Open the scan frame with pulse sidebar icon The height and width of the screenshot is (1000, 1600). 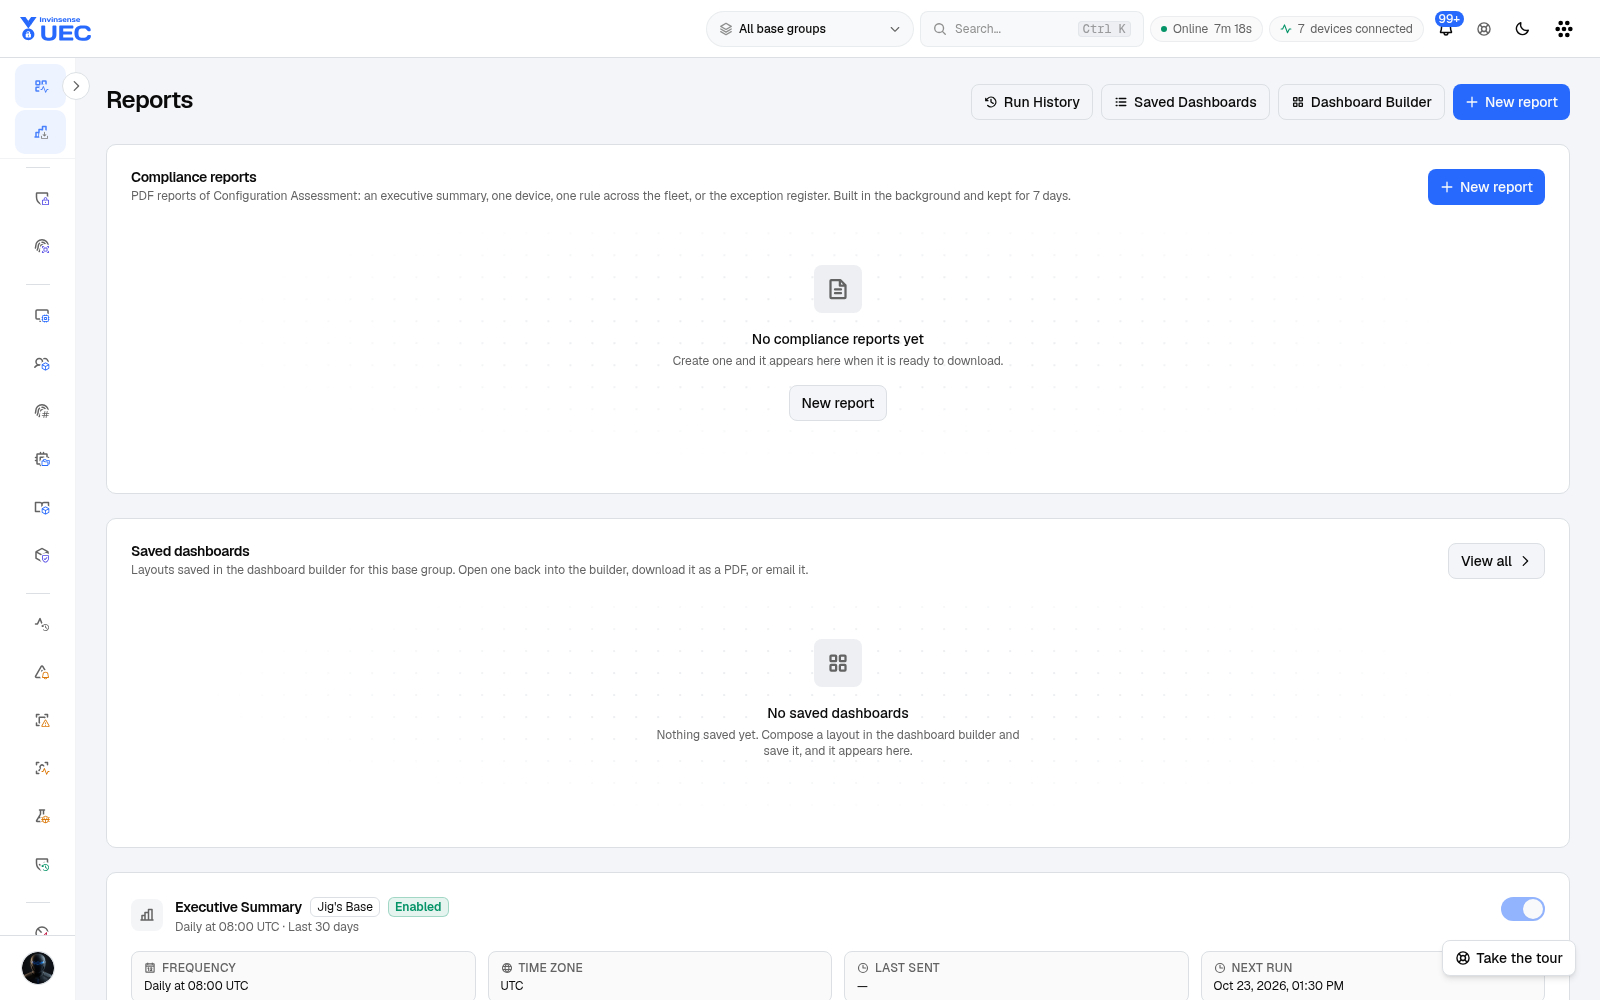[x=42, y=768]
